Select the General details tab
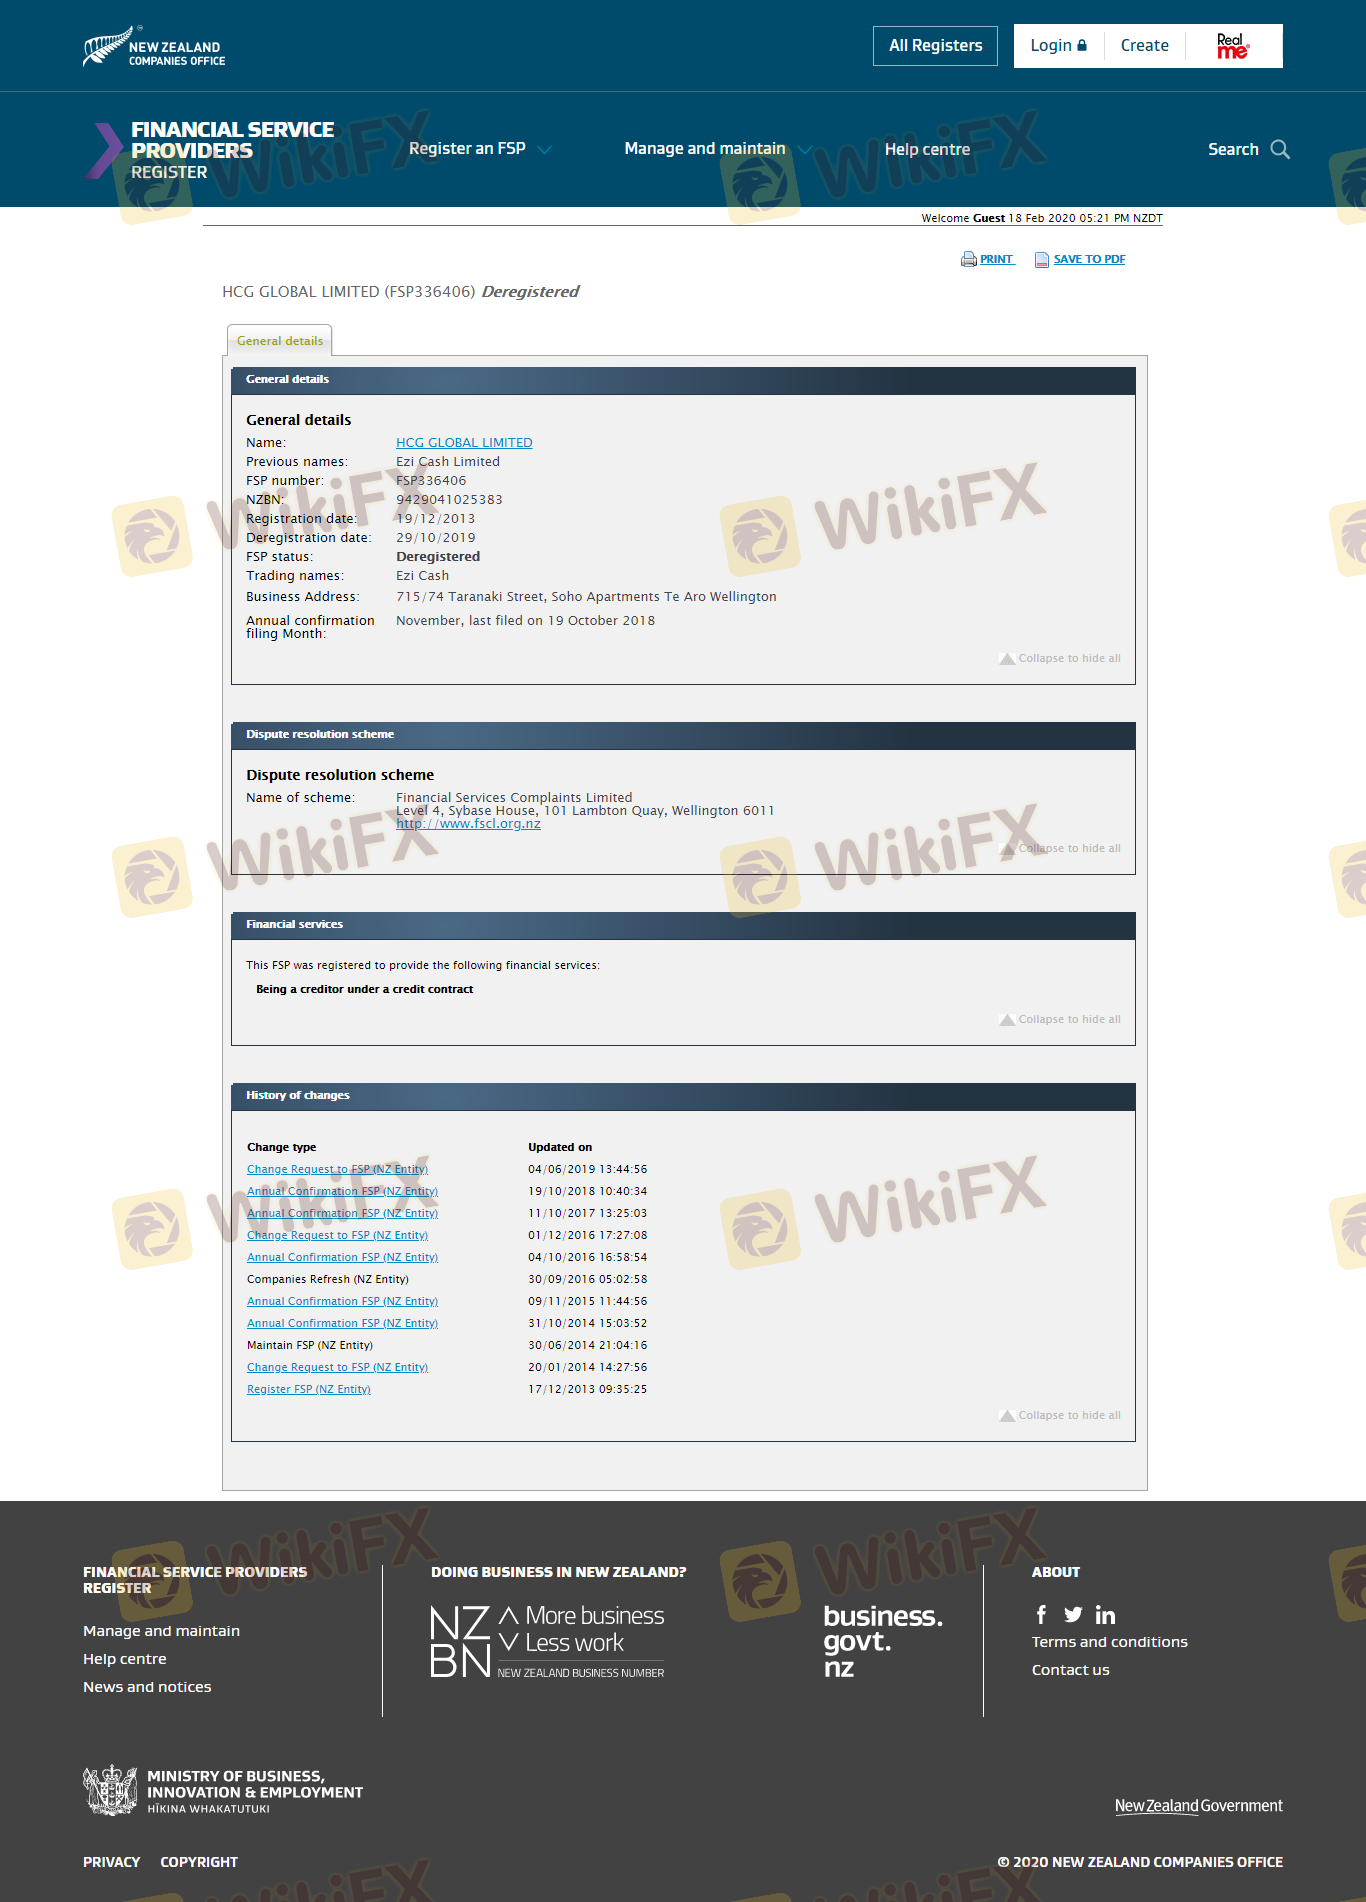1366x1902 pixels. (280, 341)
